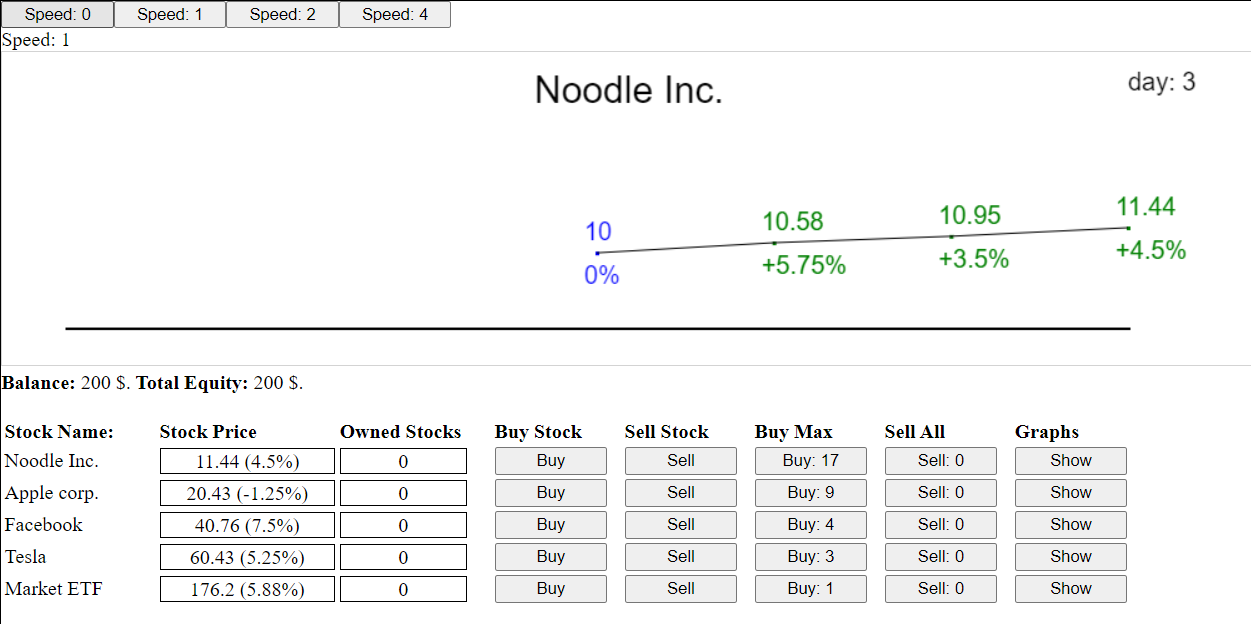Show the Apple corp. graph
This screenshot has width=1251, height=624.
point(1071,493)
